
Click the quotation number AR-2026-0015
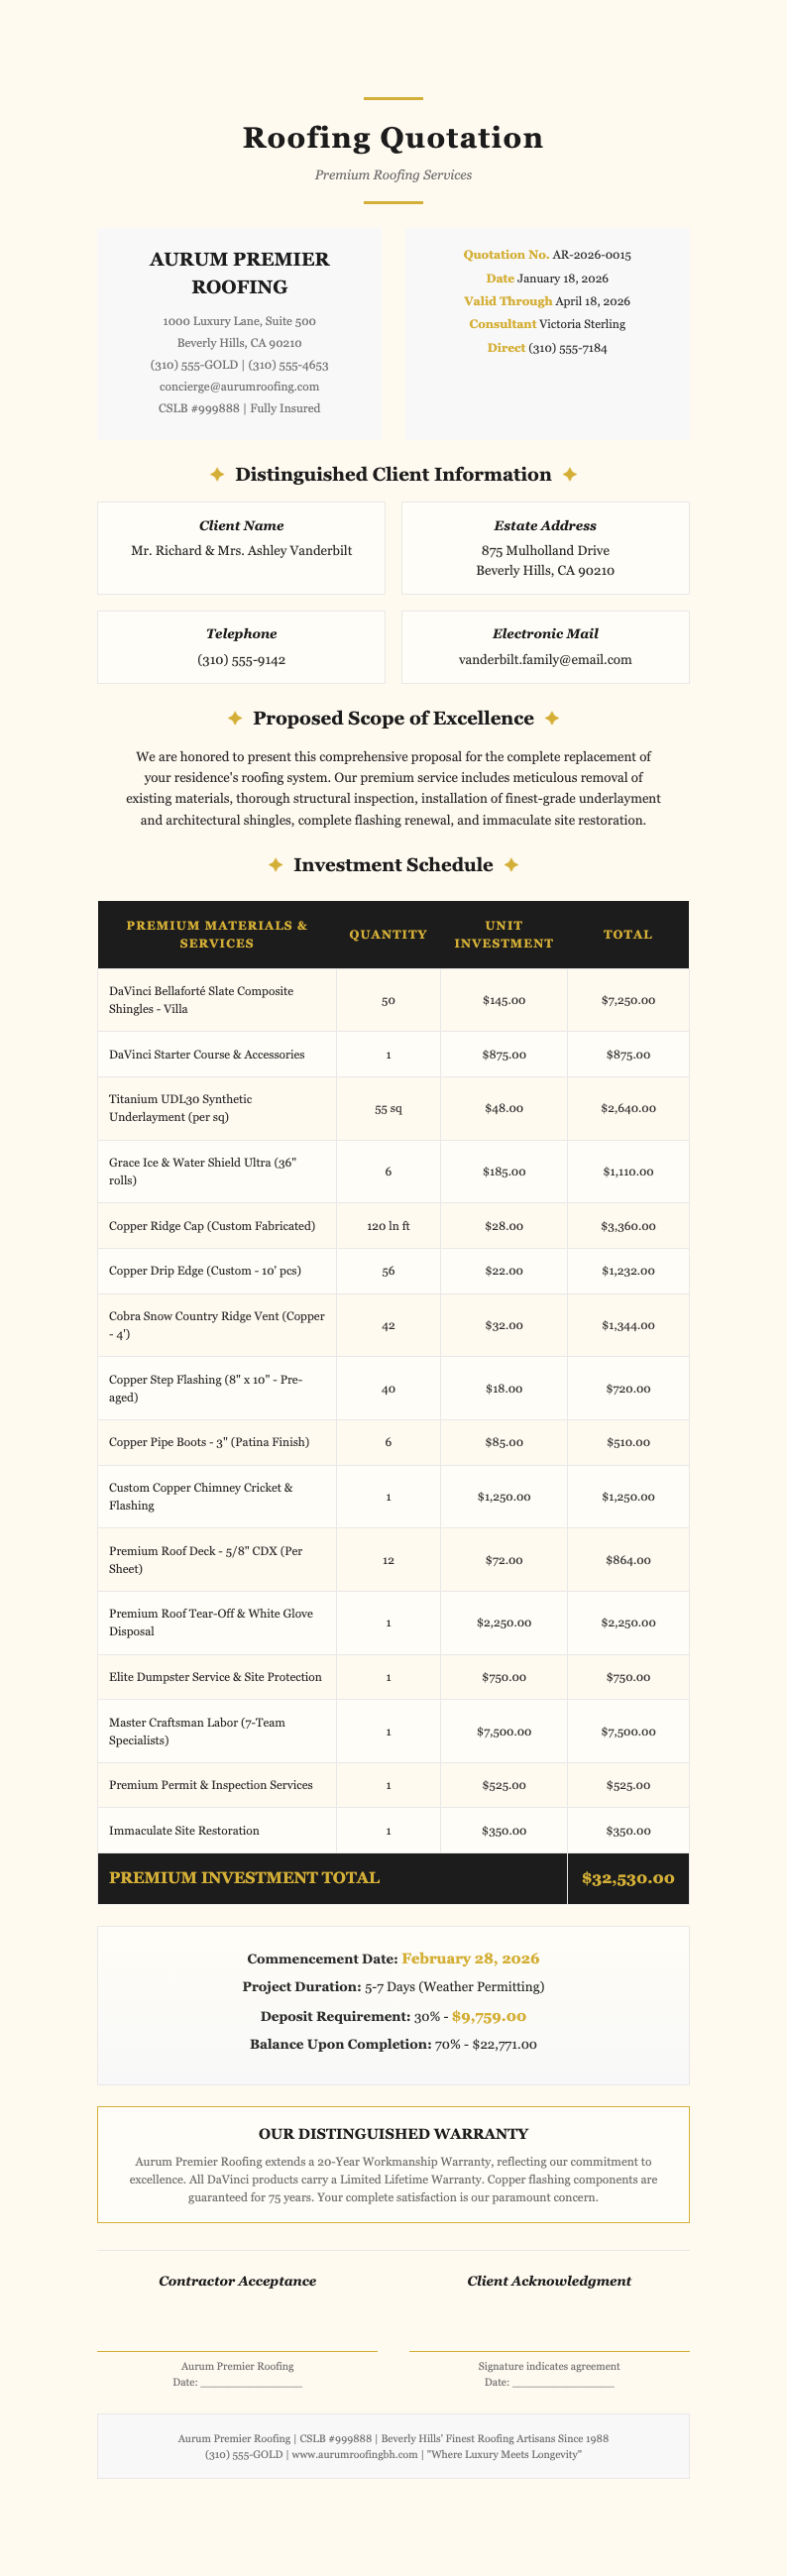click(x=592, y=255)
